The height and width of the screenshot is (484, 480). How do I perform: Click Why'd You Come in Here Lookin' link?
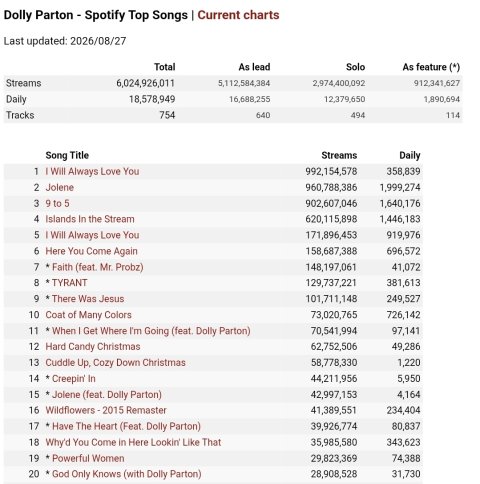coord(133,442)
